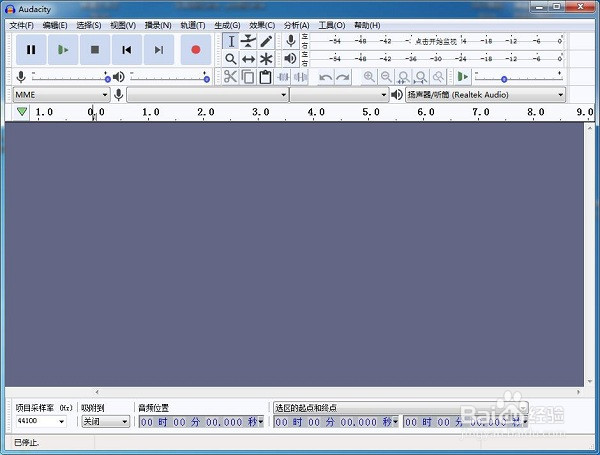Click the Cut scissors icon
This screenshot has height=455, width=600.
(230, 77)
